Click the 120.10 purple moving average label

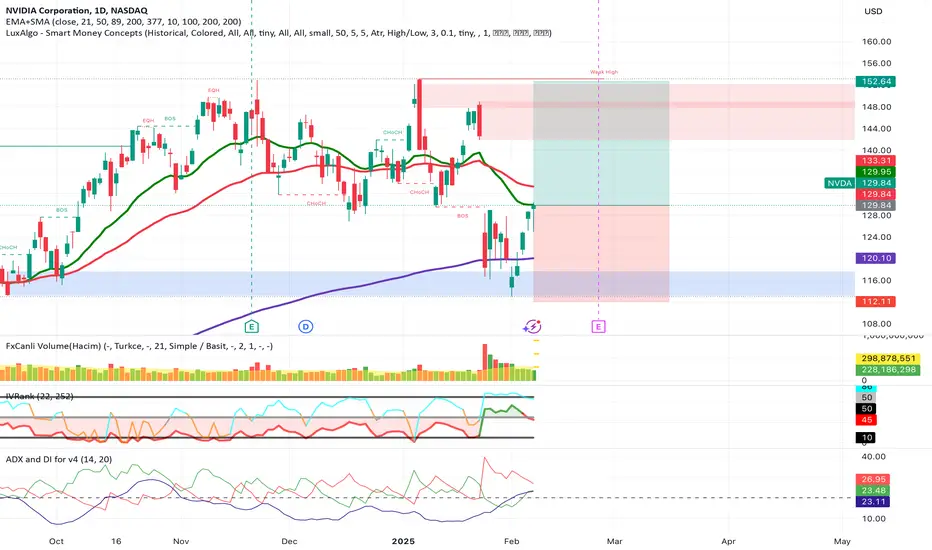pos(876,258)
